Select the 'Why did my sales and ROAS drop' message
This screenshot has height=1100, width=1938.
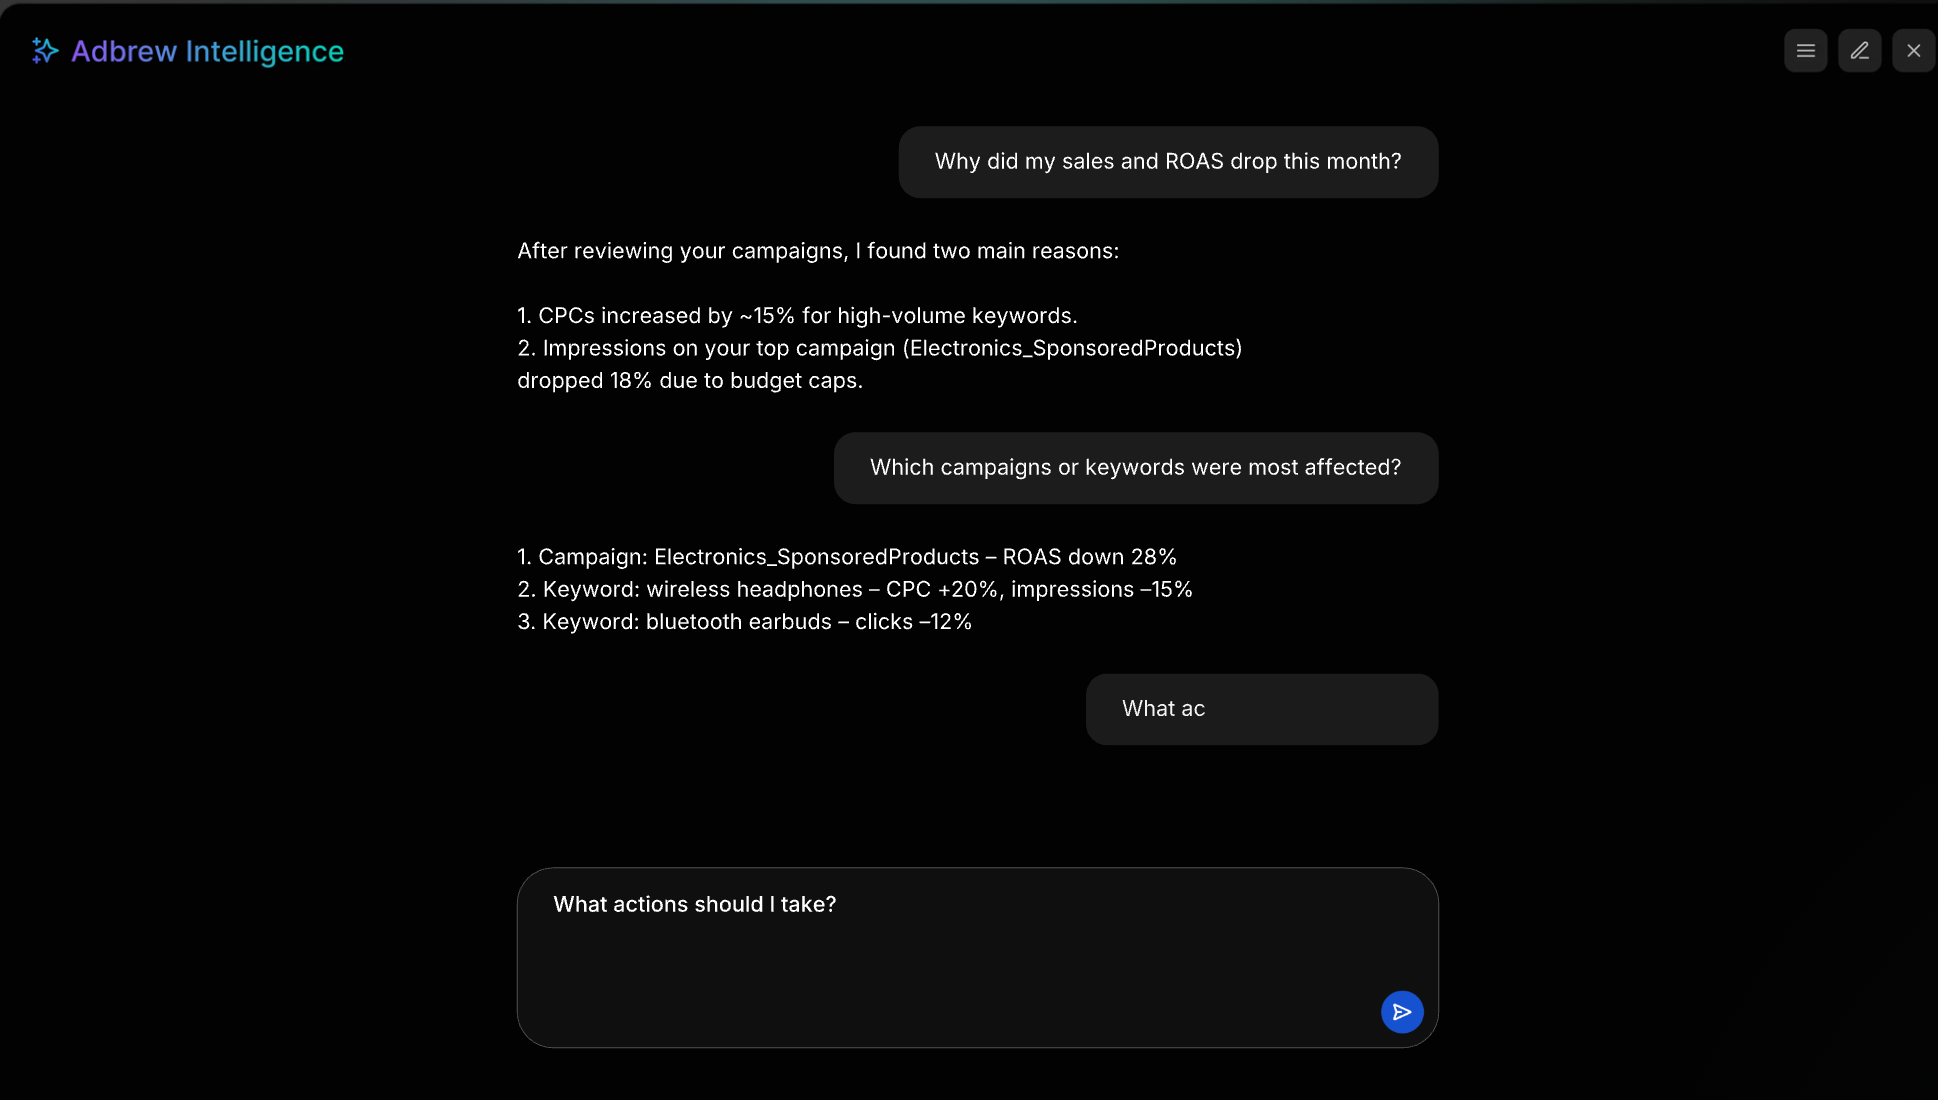coord(1167,162)
